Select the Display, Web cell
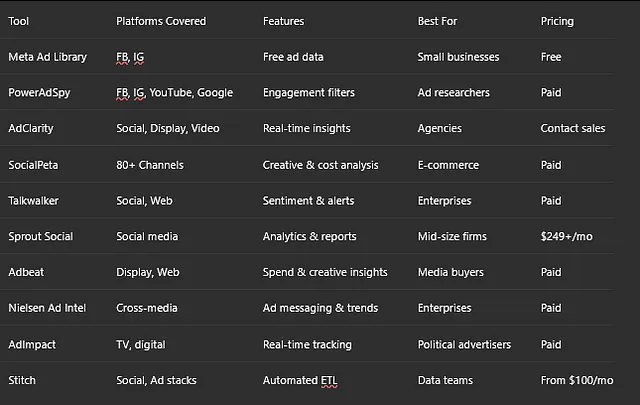 pos(148,272)
